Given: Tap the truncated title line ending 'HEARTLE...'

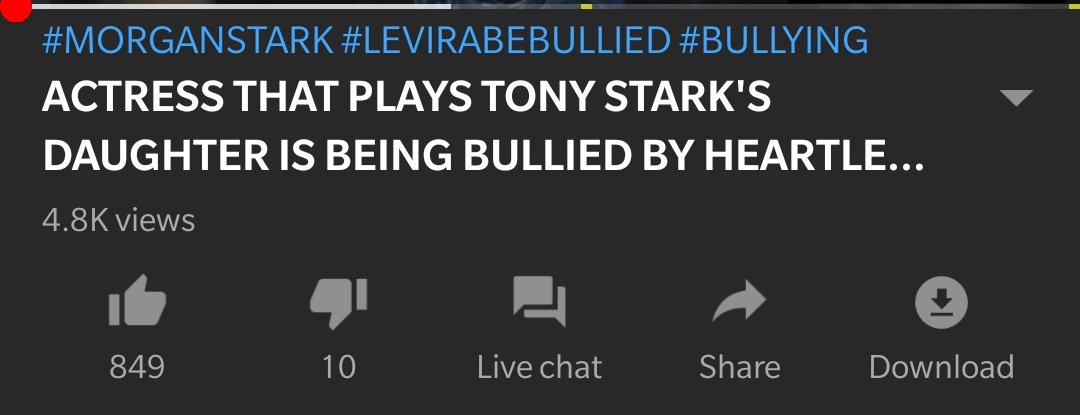Looking at the screenshot, I should click(x=482, y=156).
